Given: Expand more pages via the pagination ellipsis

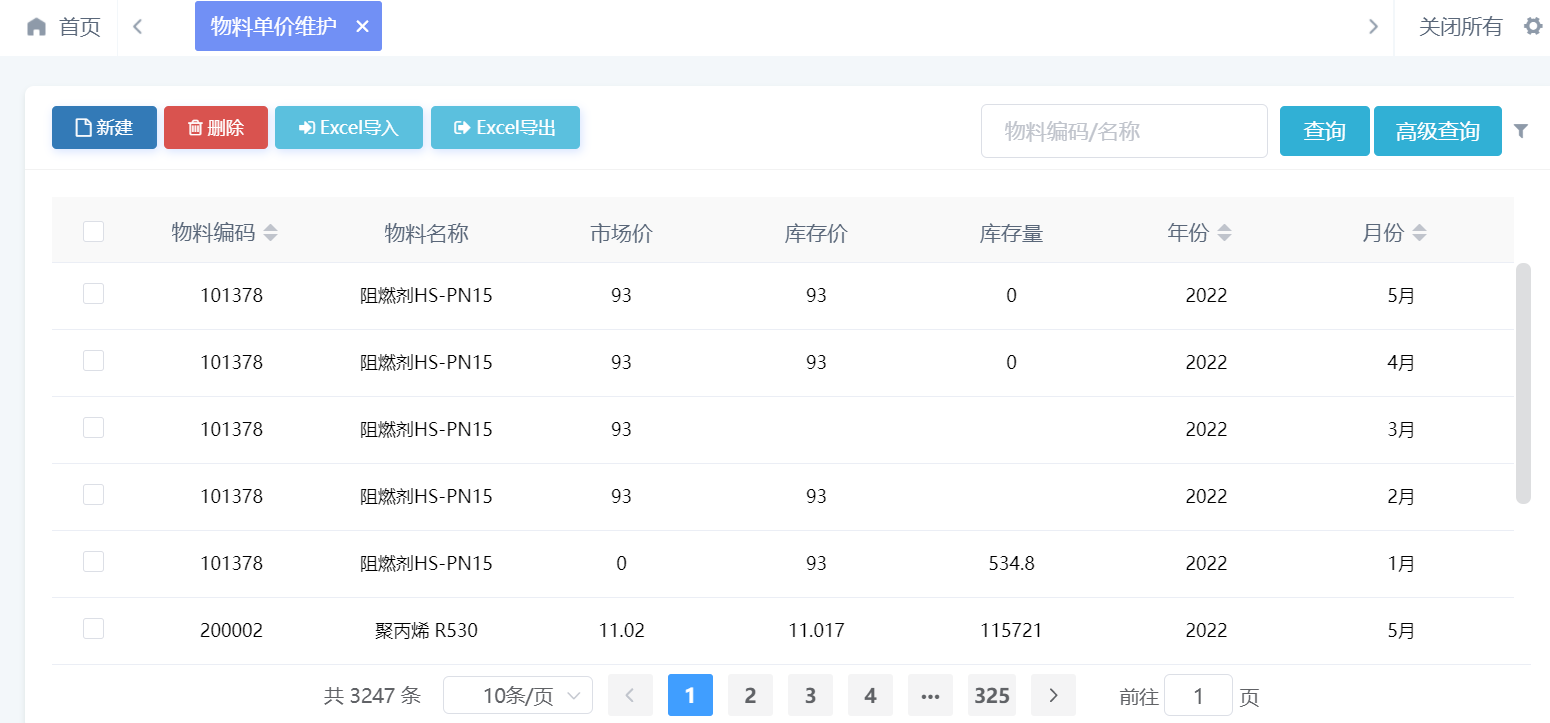Looking at the screenshot, I should pos(930,695).
